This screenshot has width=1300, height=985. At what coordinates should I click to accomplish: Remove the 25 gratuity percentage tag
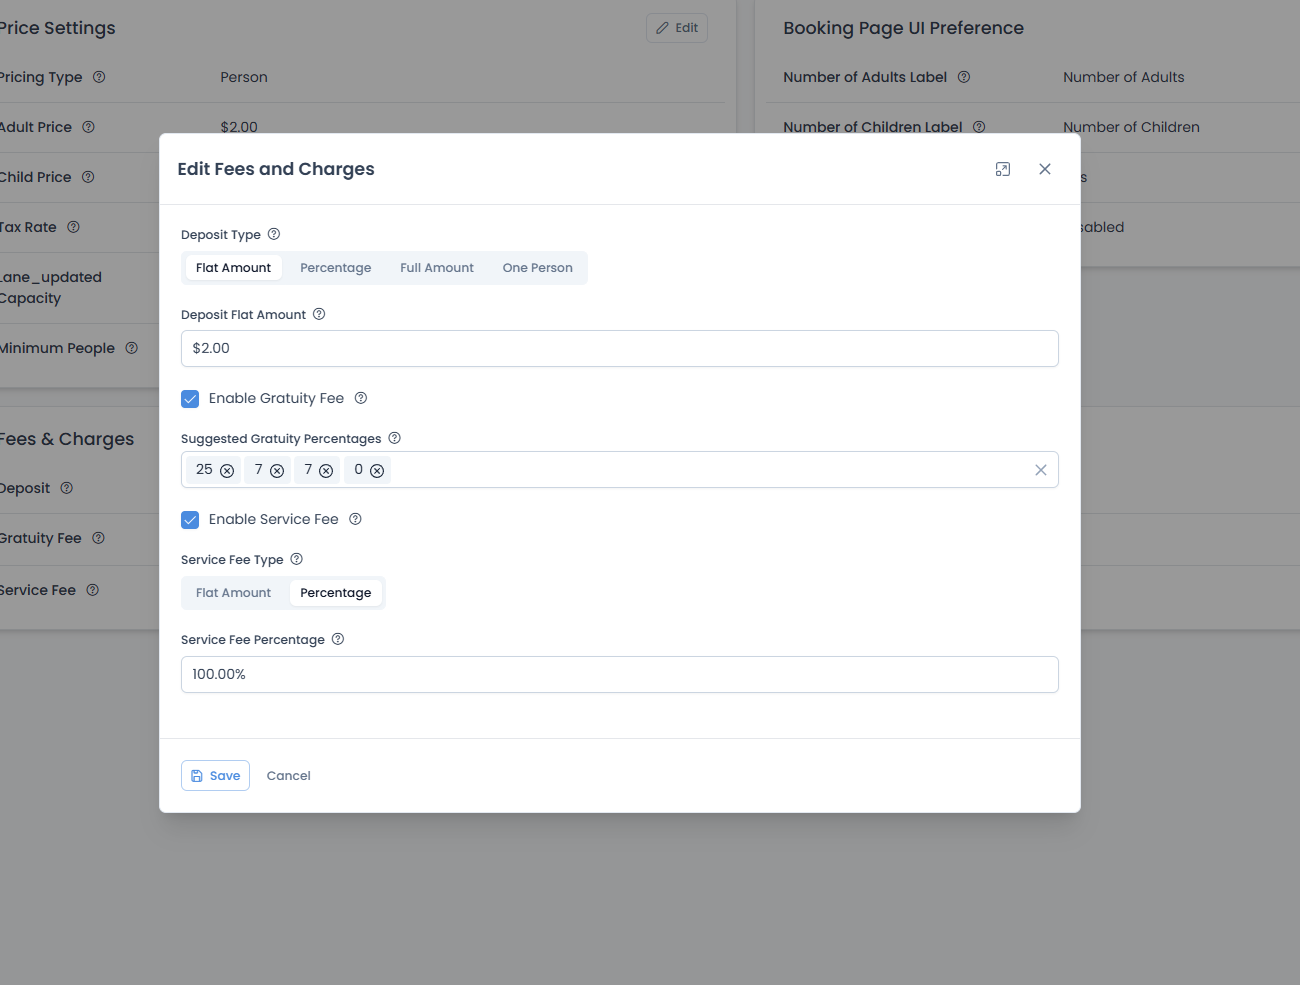point(227,471)
